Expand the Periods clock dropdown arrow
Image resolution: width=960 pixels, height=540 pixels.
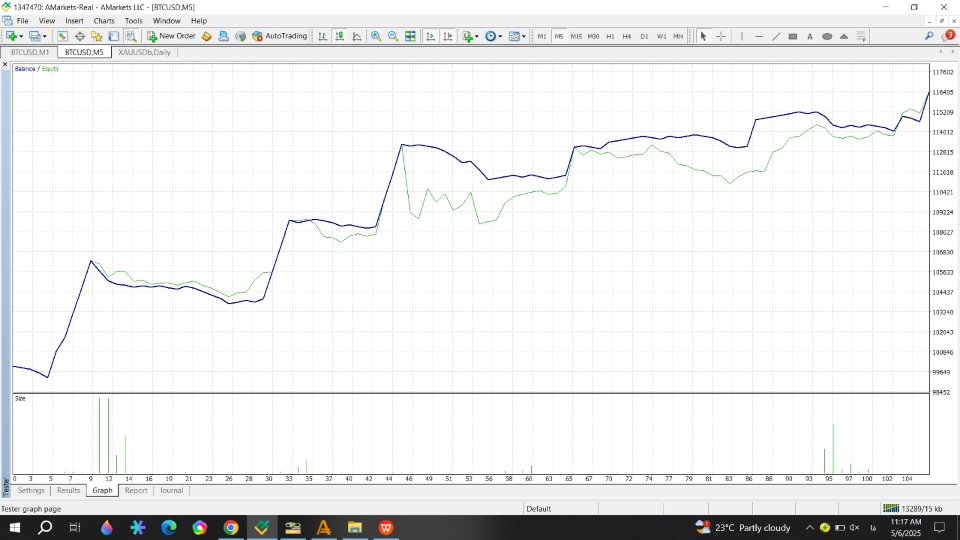pos(500,37)
